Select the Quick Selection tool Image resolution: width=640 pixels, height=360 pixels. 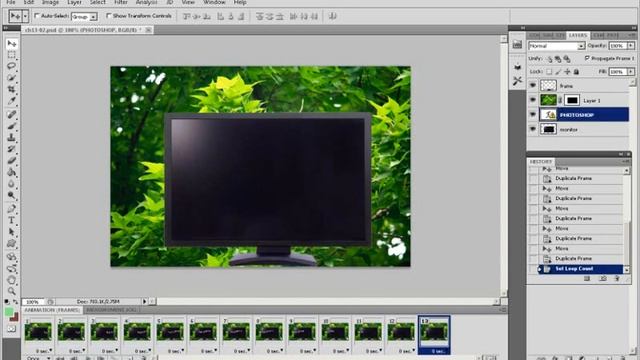pyautogui.click(x=11, y=78)
